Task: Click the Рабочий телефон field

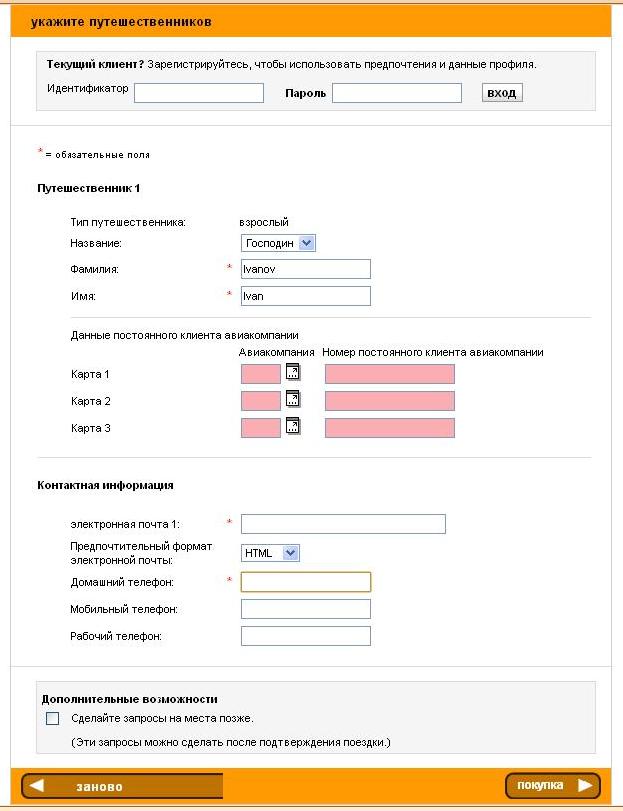Action: click(306, 636)
